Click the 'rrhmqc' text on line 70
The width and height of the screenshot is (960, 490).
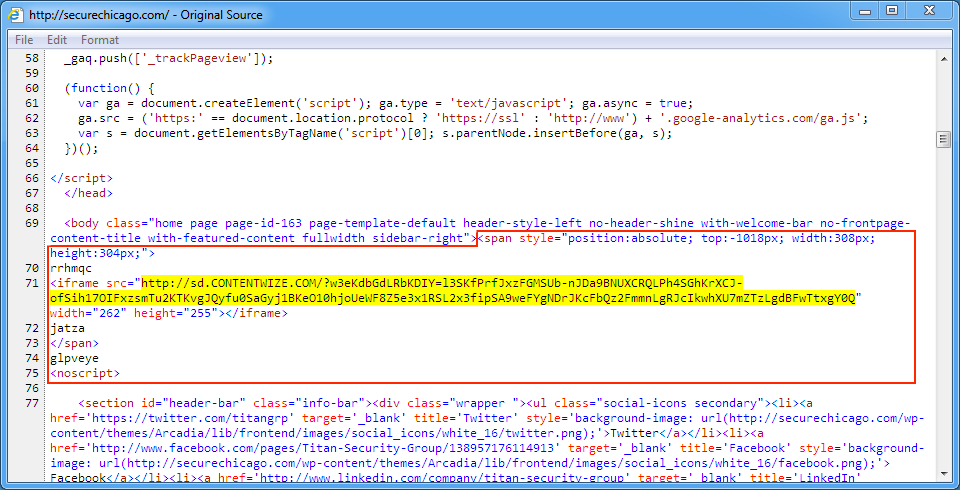click(x=70, y=268)
